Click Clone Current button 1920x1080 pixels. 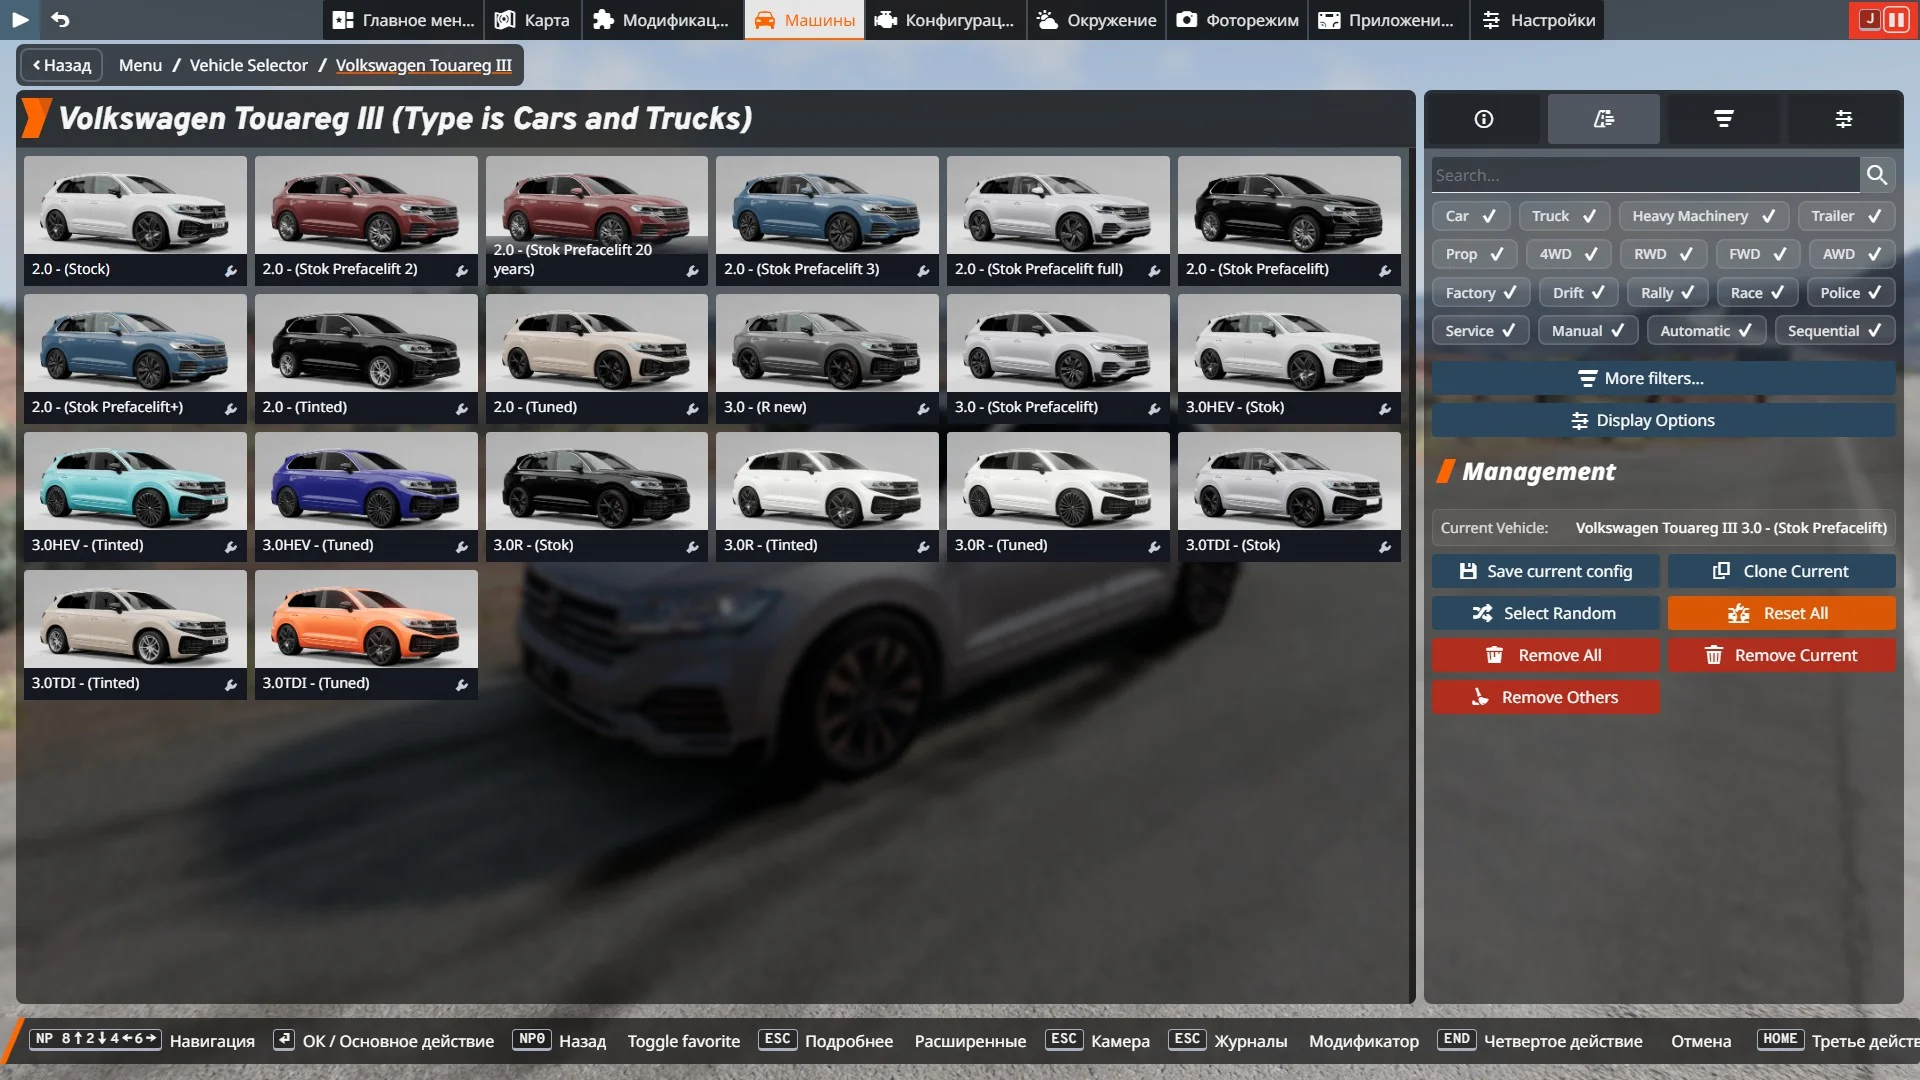[1781, 571]
